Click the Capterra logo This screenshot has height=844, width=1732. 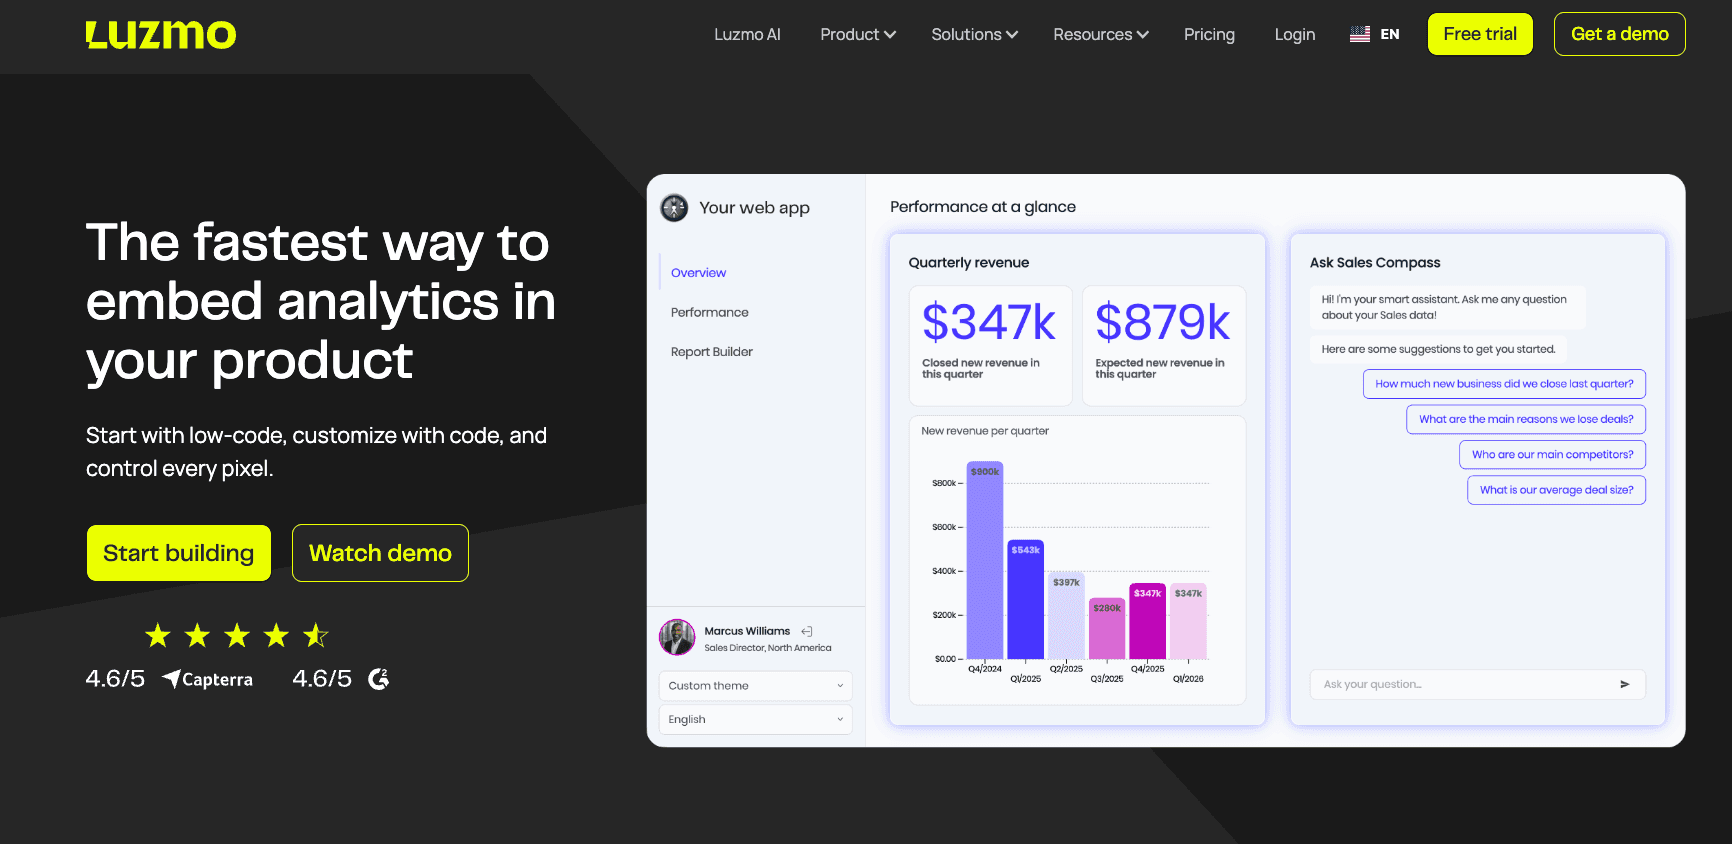coord(208,679)
